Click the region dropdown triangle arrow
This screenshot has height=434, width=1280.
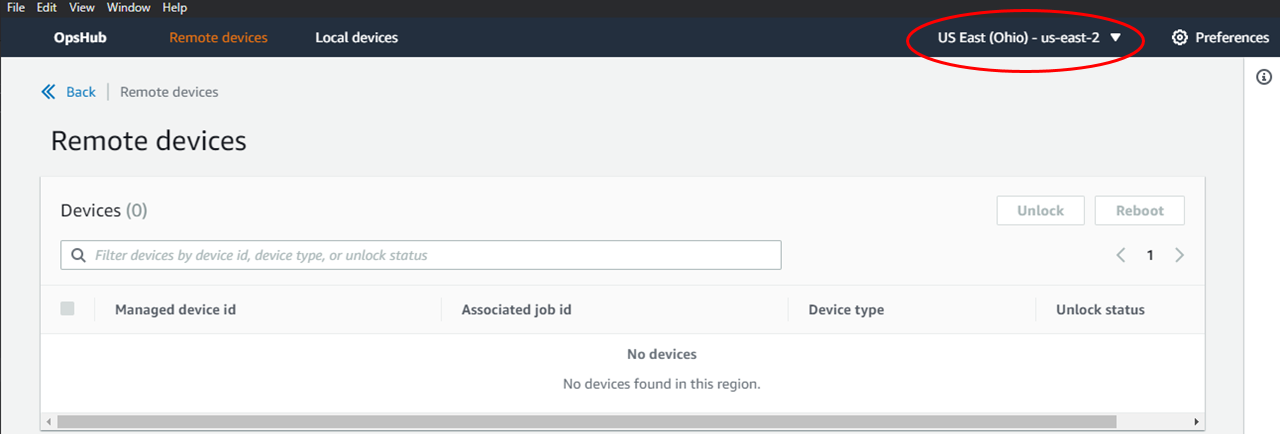1116,38
